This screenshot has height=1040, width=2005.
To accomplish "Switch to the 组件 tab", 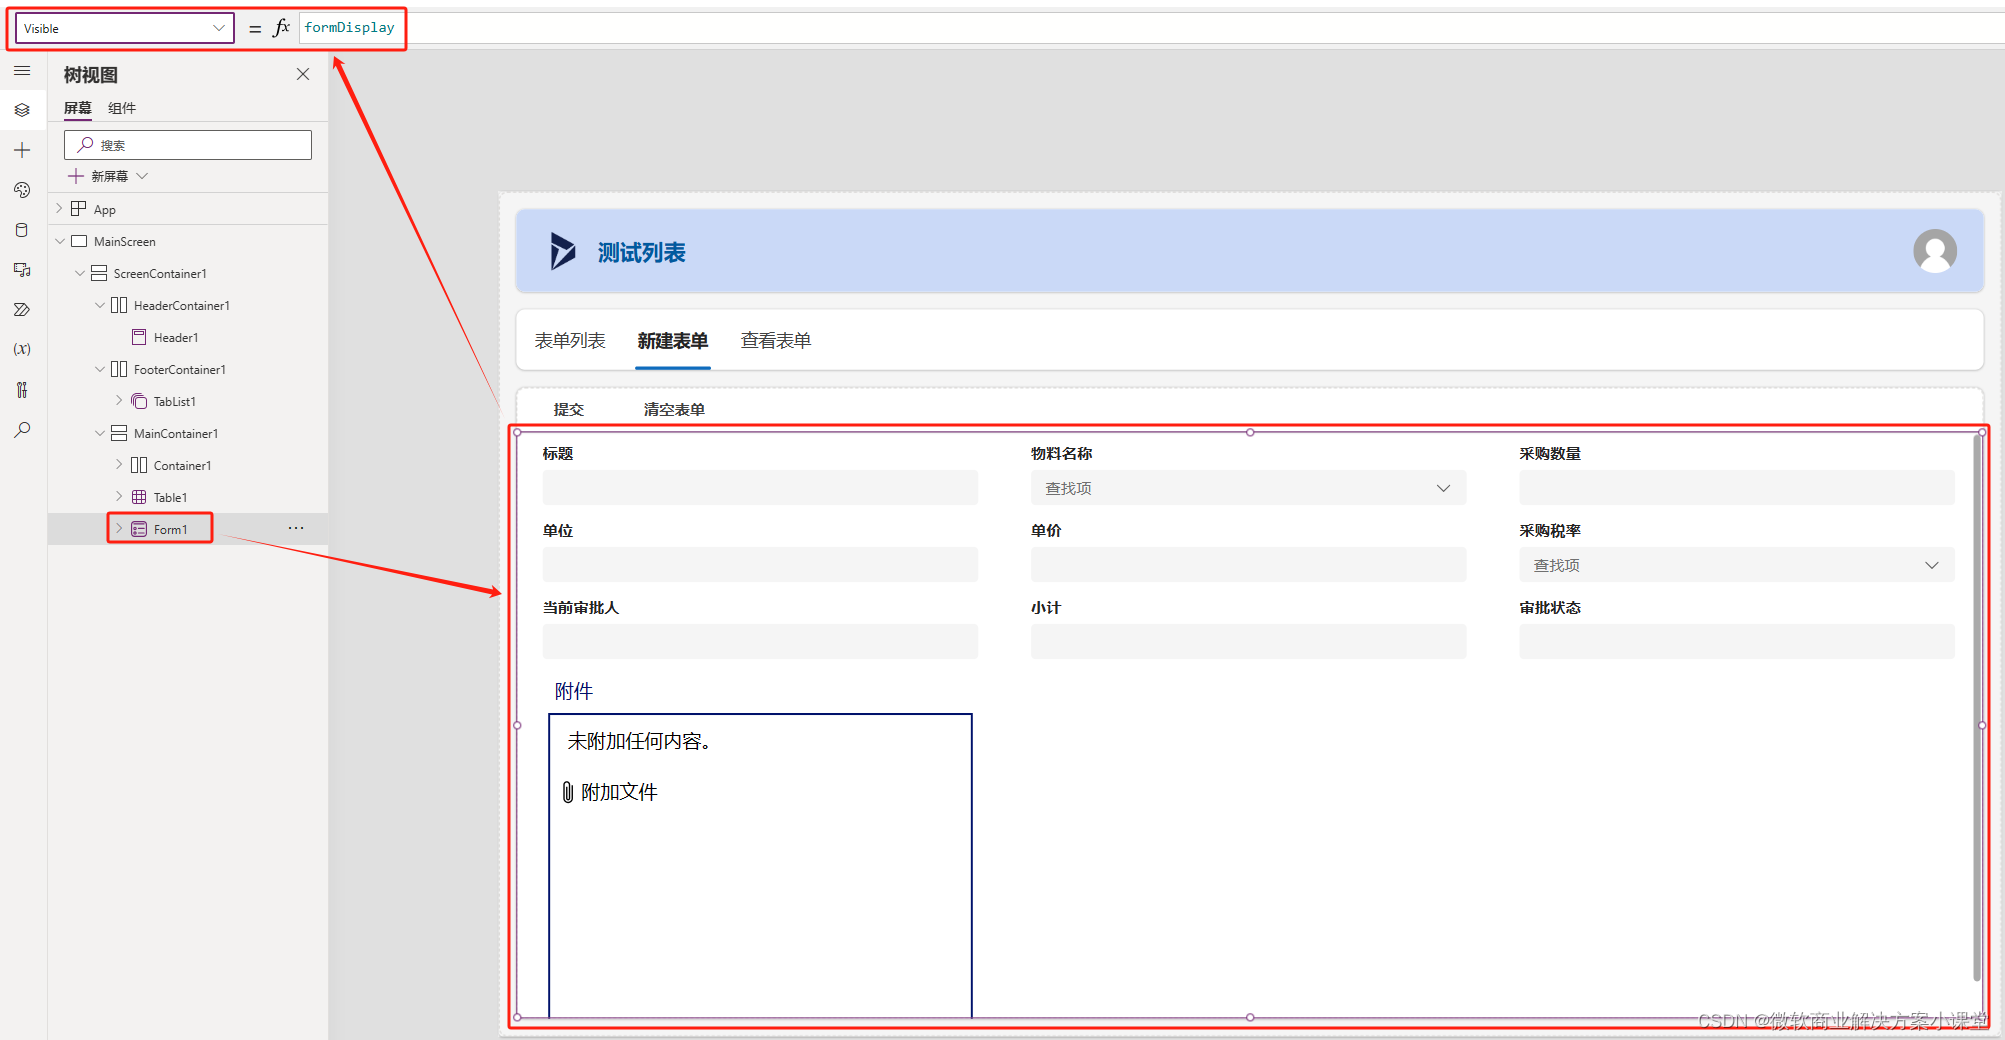I will (x=122, y=108).
